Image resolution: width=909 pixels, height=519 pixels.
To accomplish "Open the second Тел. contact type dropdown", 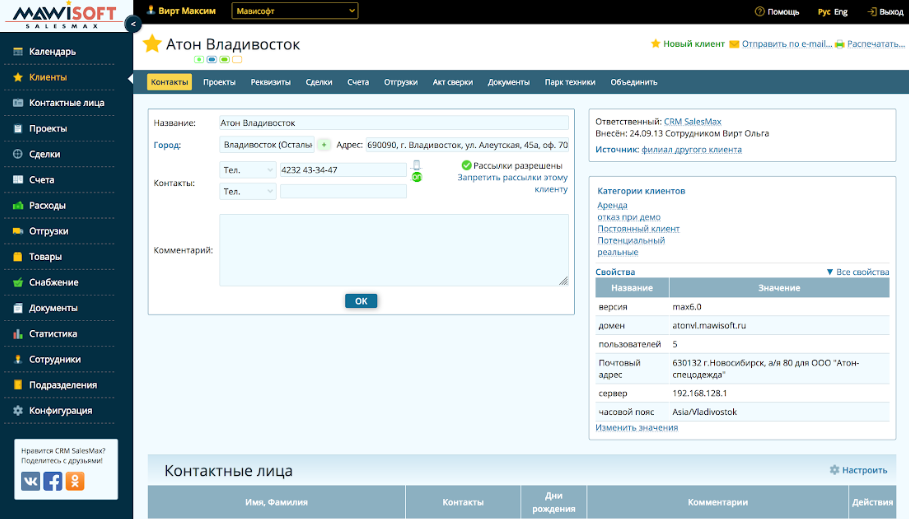I will pyautogui.click(x=248, y=191).
